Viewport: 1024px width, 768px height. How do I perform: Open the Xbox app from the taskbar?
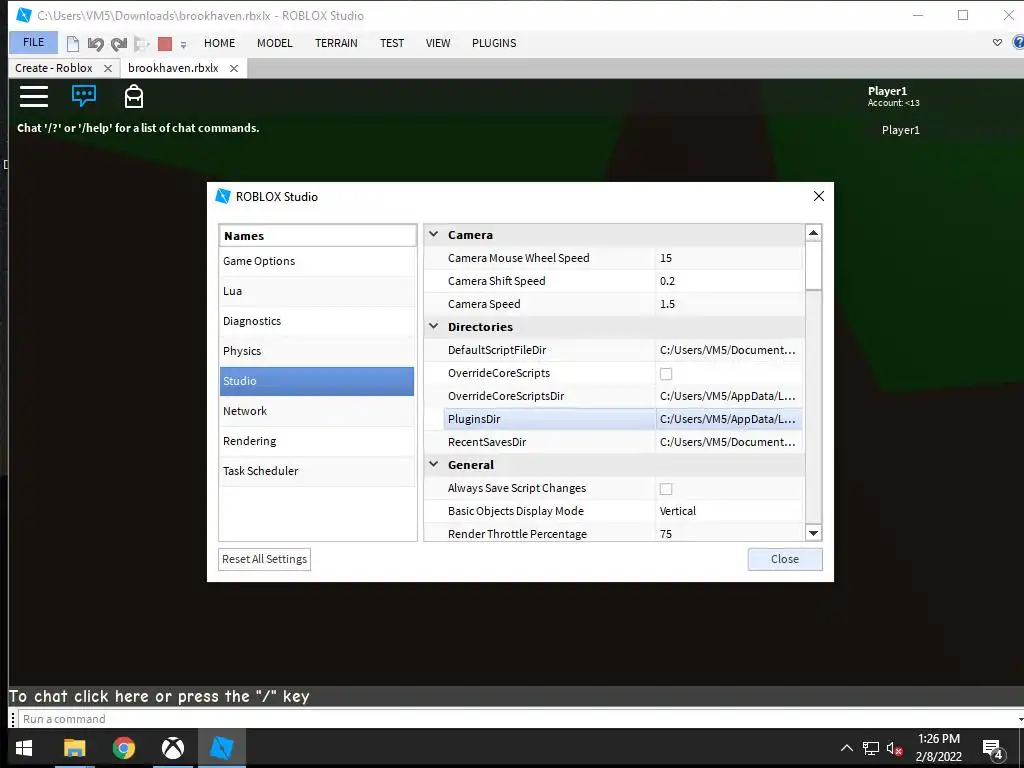[172, 748]
